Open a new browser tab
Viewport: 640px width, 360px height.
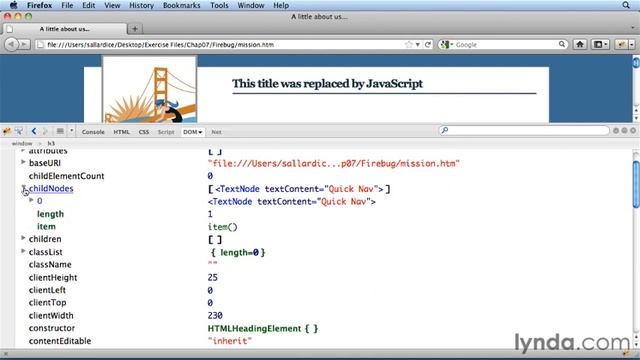point(135,29)
